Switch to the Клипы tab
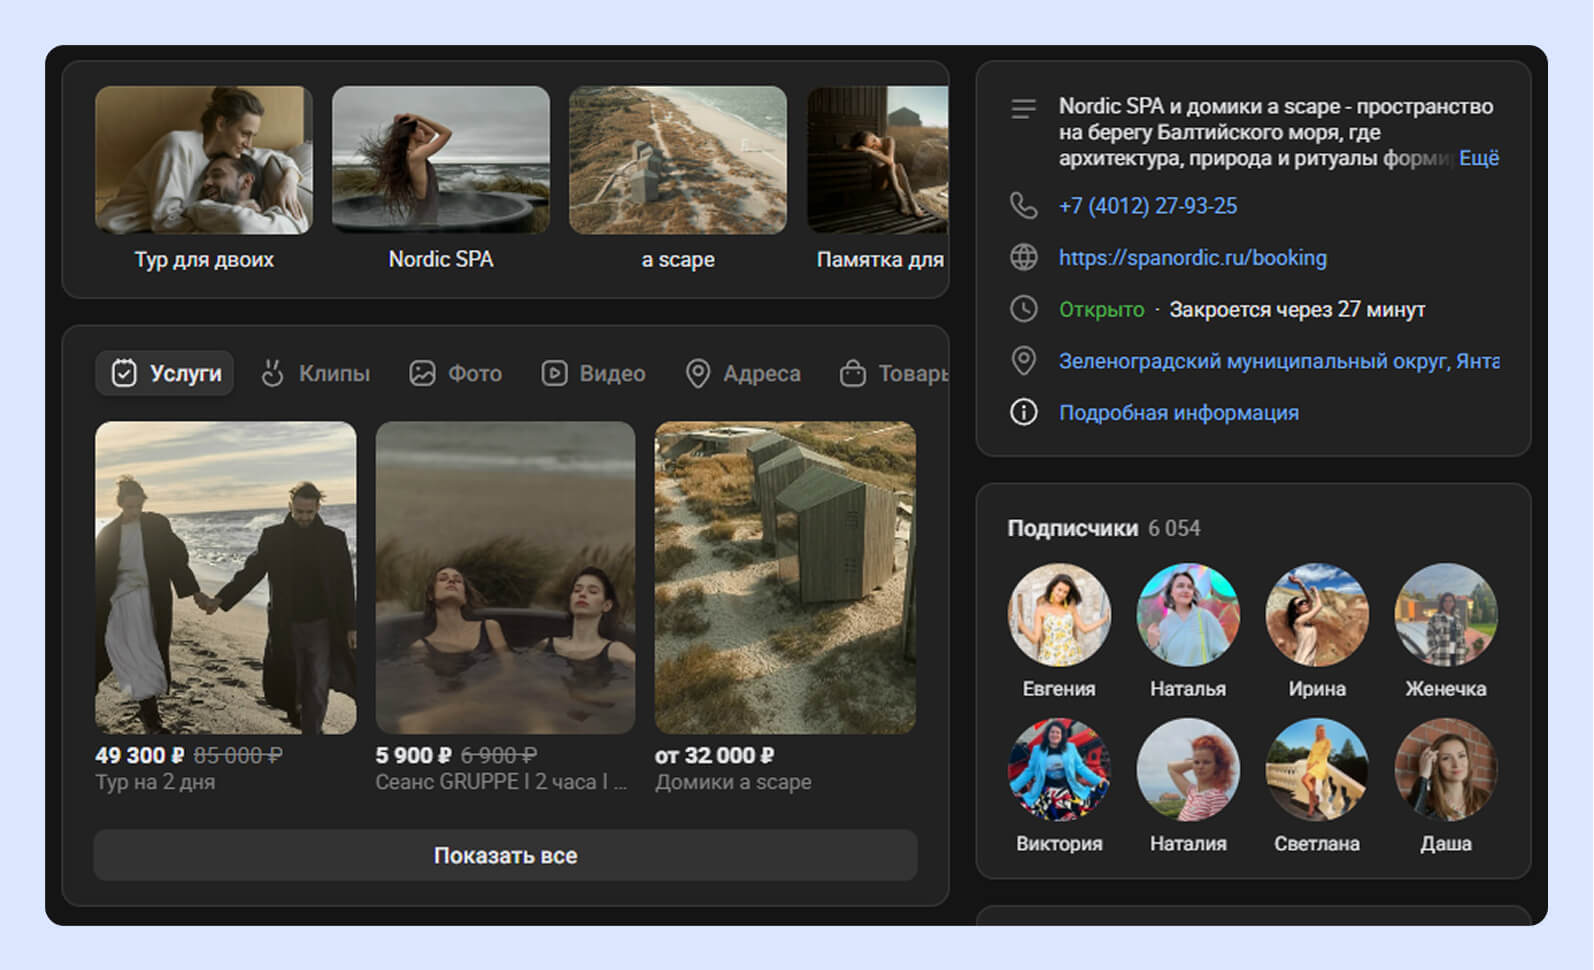Screen dimensions: 1594x970 point(316,373)
